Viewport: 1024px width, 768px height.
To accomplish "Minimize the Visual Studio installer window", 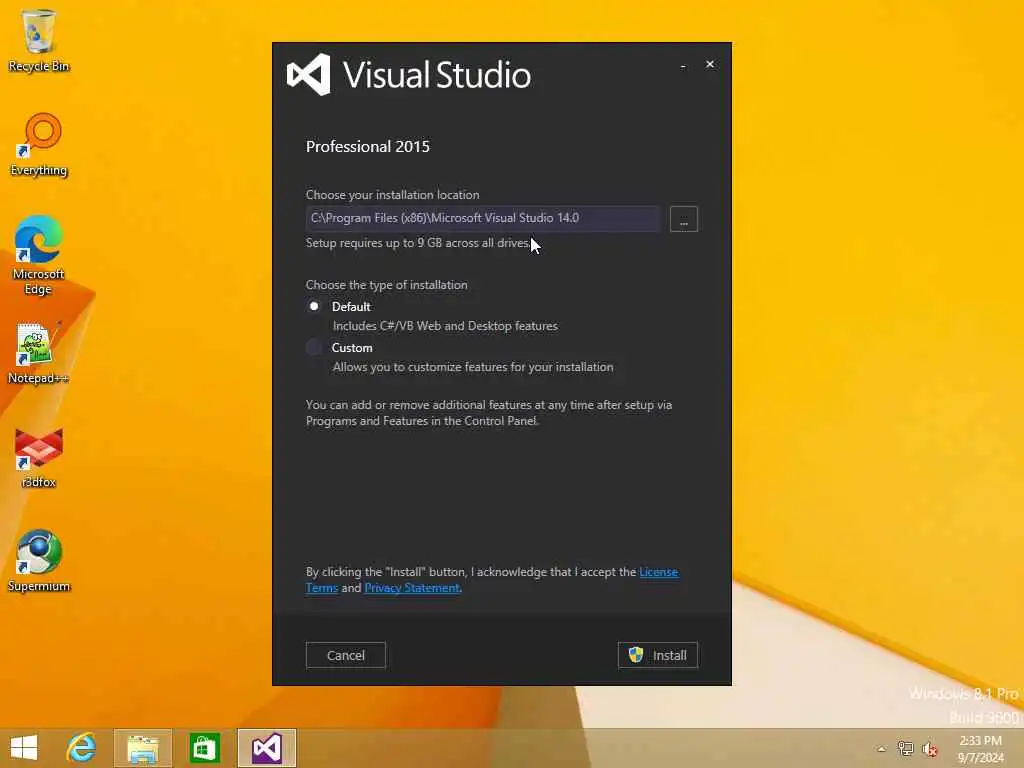I will (x=683, y=65).
